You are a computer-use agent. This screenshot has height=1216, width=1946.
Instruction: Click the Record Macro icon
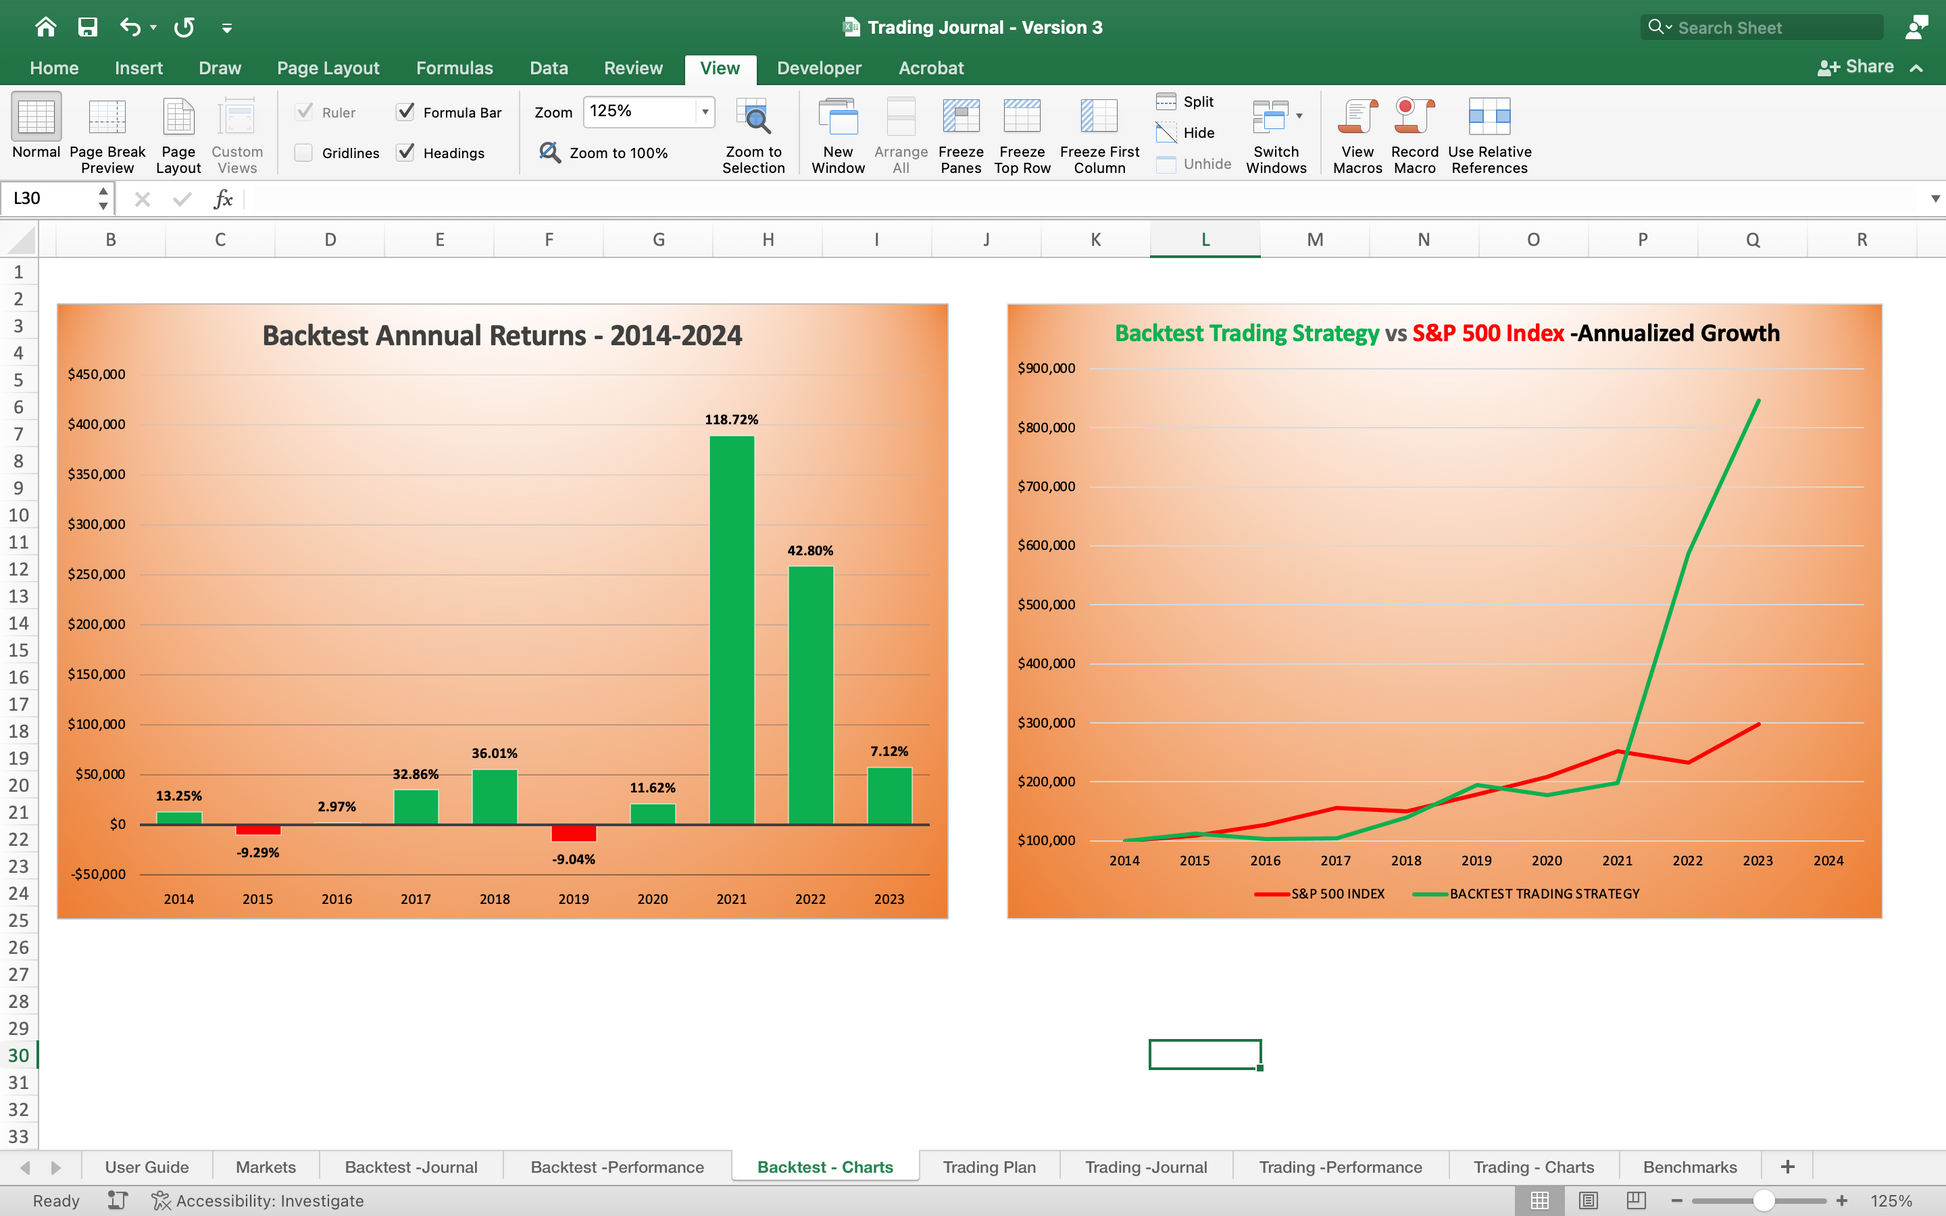pos(1414,118)
